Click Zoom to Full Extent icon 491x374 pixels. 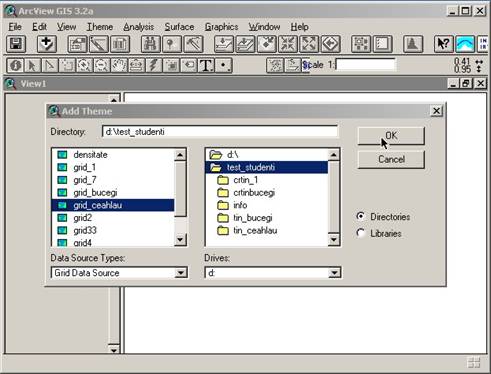coord(224,44)
